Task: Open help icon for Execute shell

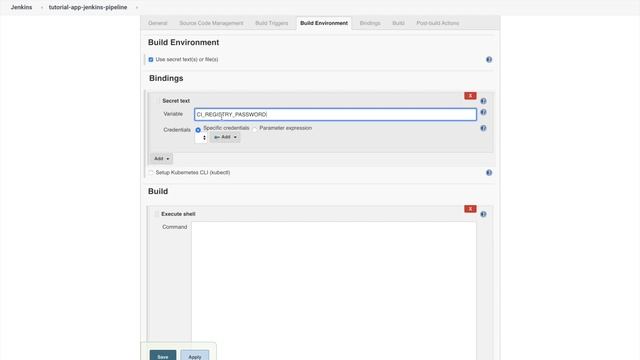Action: pyautogui.click(x=483, y=214)
